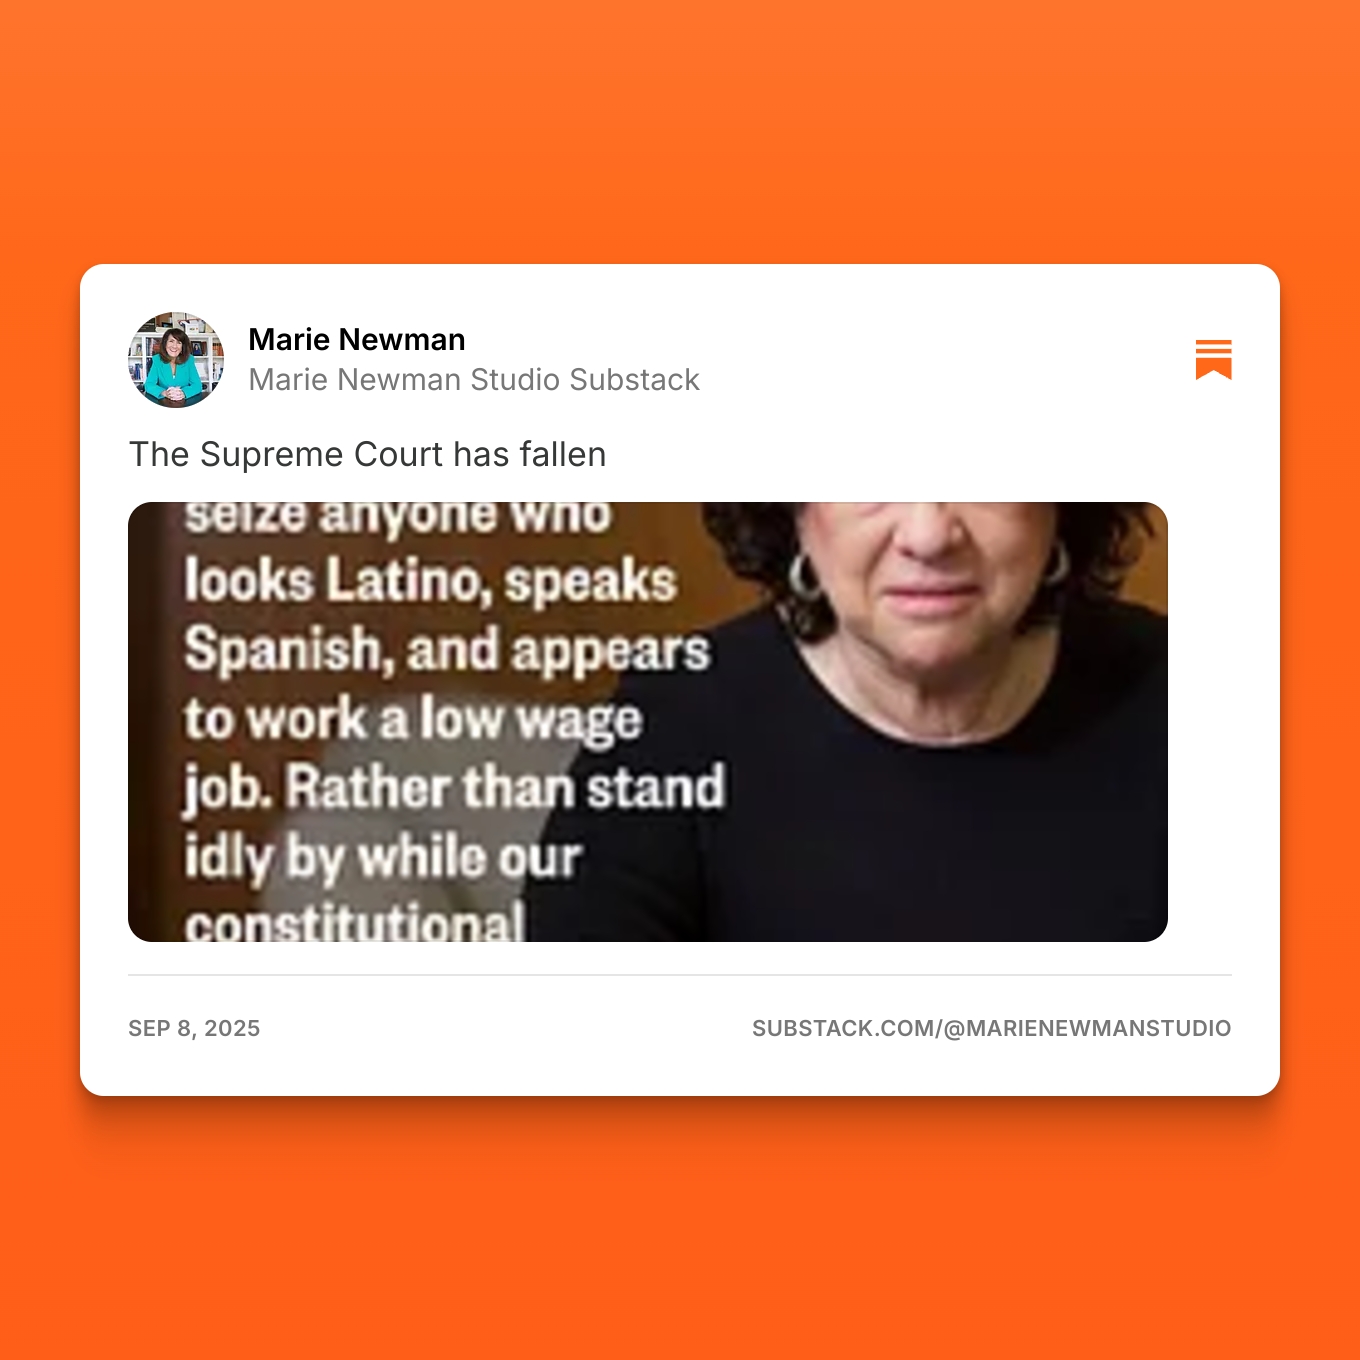Click the 'seize anyone who' line in image
This screenshot has width=1360, height=1360.
[397, 517]
